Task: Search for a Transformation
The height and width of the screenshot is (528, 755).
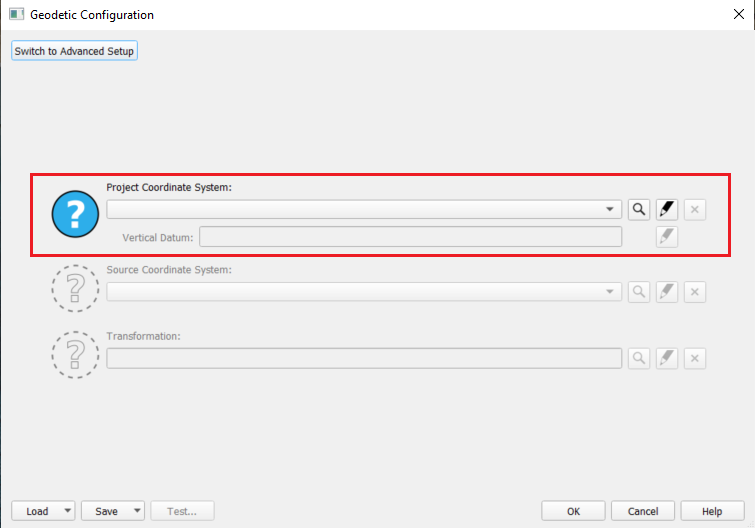Action: pos(639,358)
